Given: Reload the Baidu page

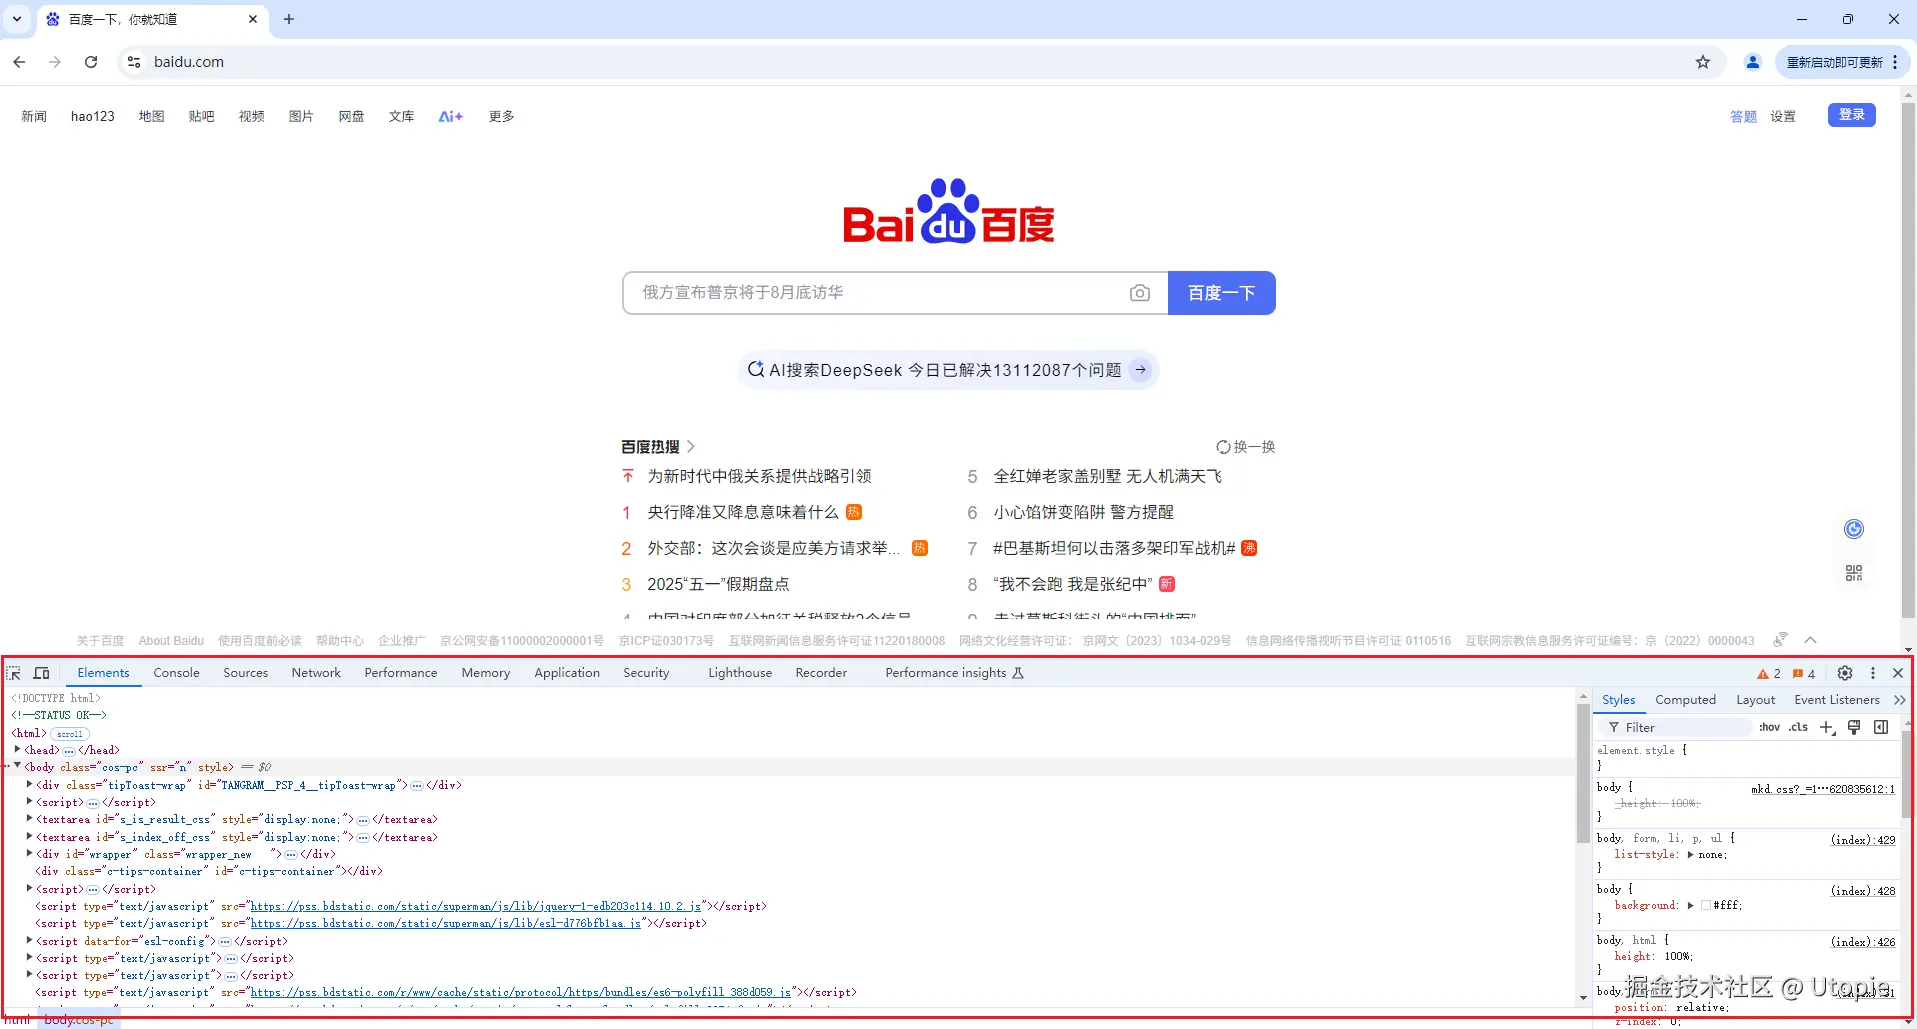Looking at the screenshot, I should pyautogui.click(x=91, y=62).
